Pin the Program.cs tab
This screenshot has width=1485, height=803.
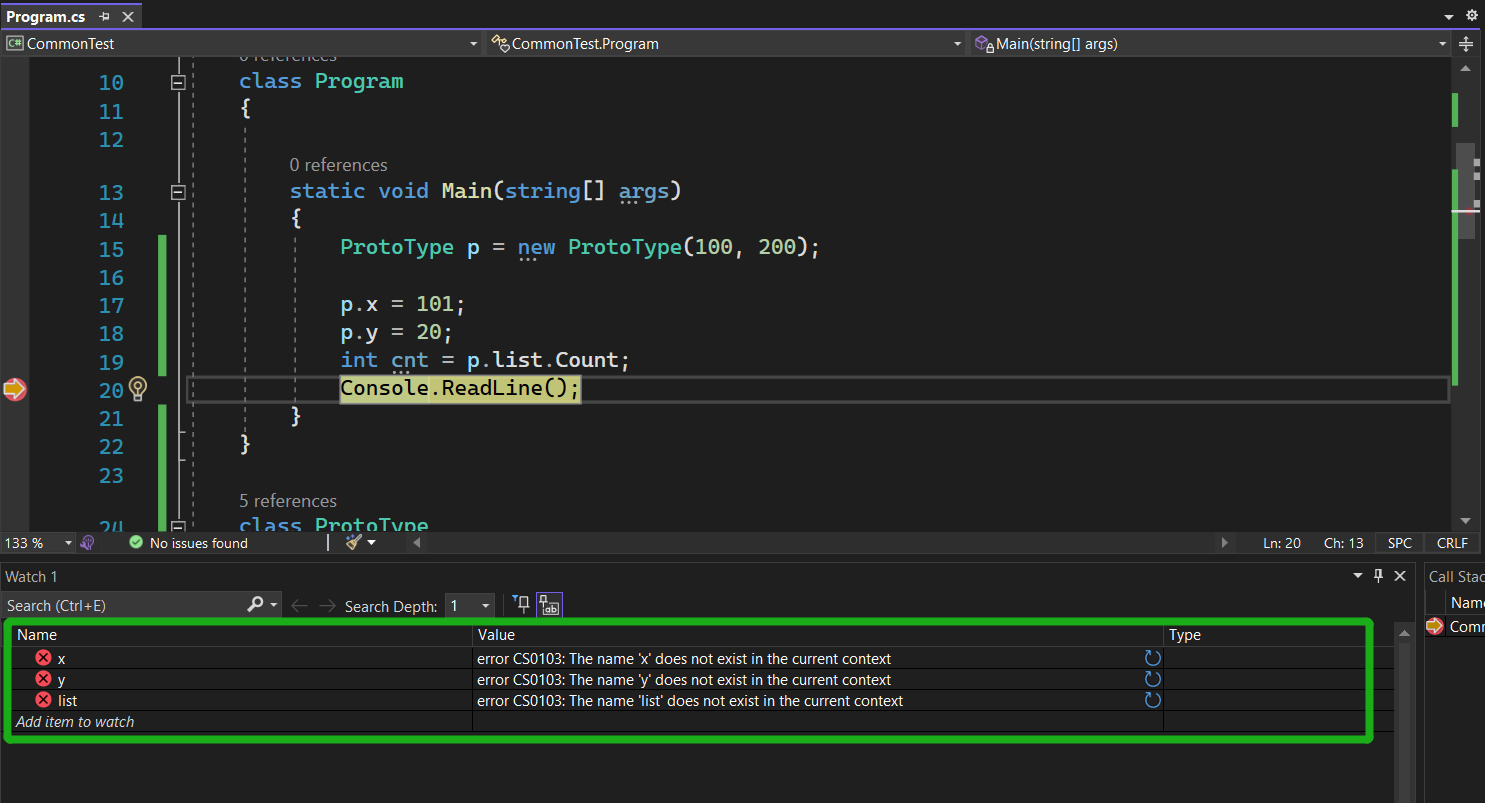[105, 17]
